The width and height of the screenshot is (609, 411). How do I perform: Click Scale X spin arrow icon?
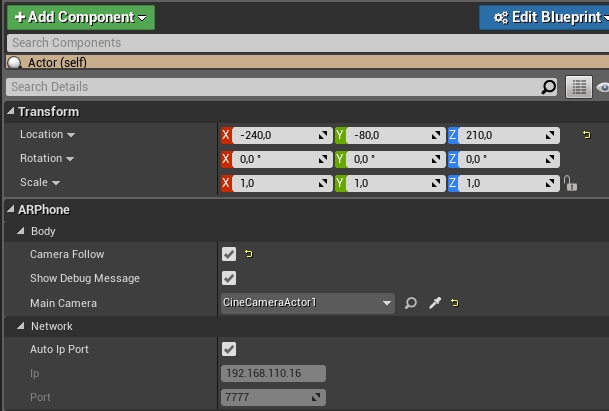[323, 183]
